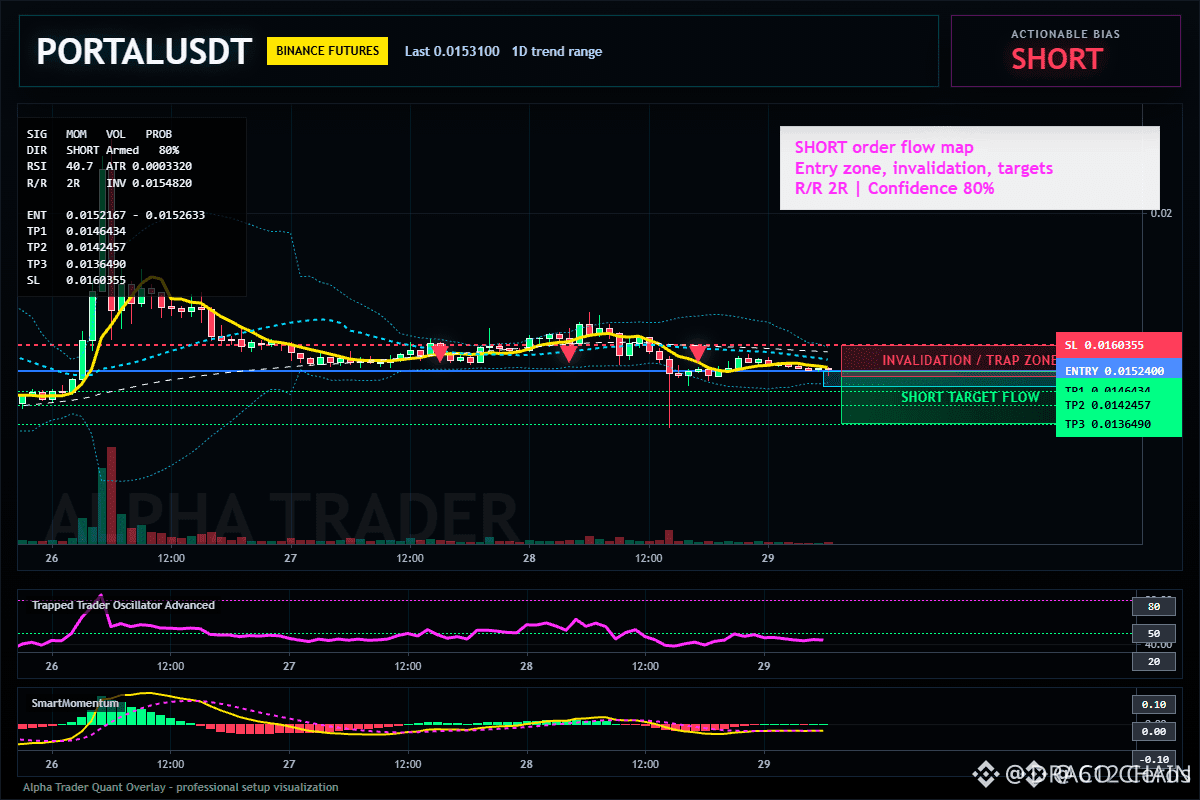
Task: Click date label 26 on SmartMomentum axis
Action: (52, 764)
